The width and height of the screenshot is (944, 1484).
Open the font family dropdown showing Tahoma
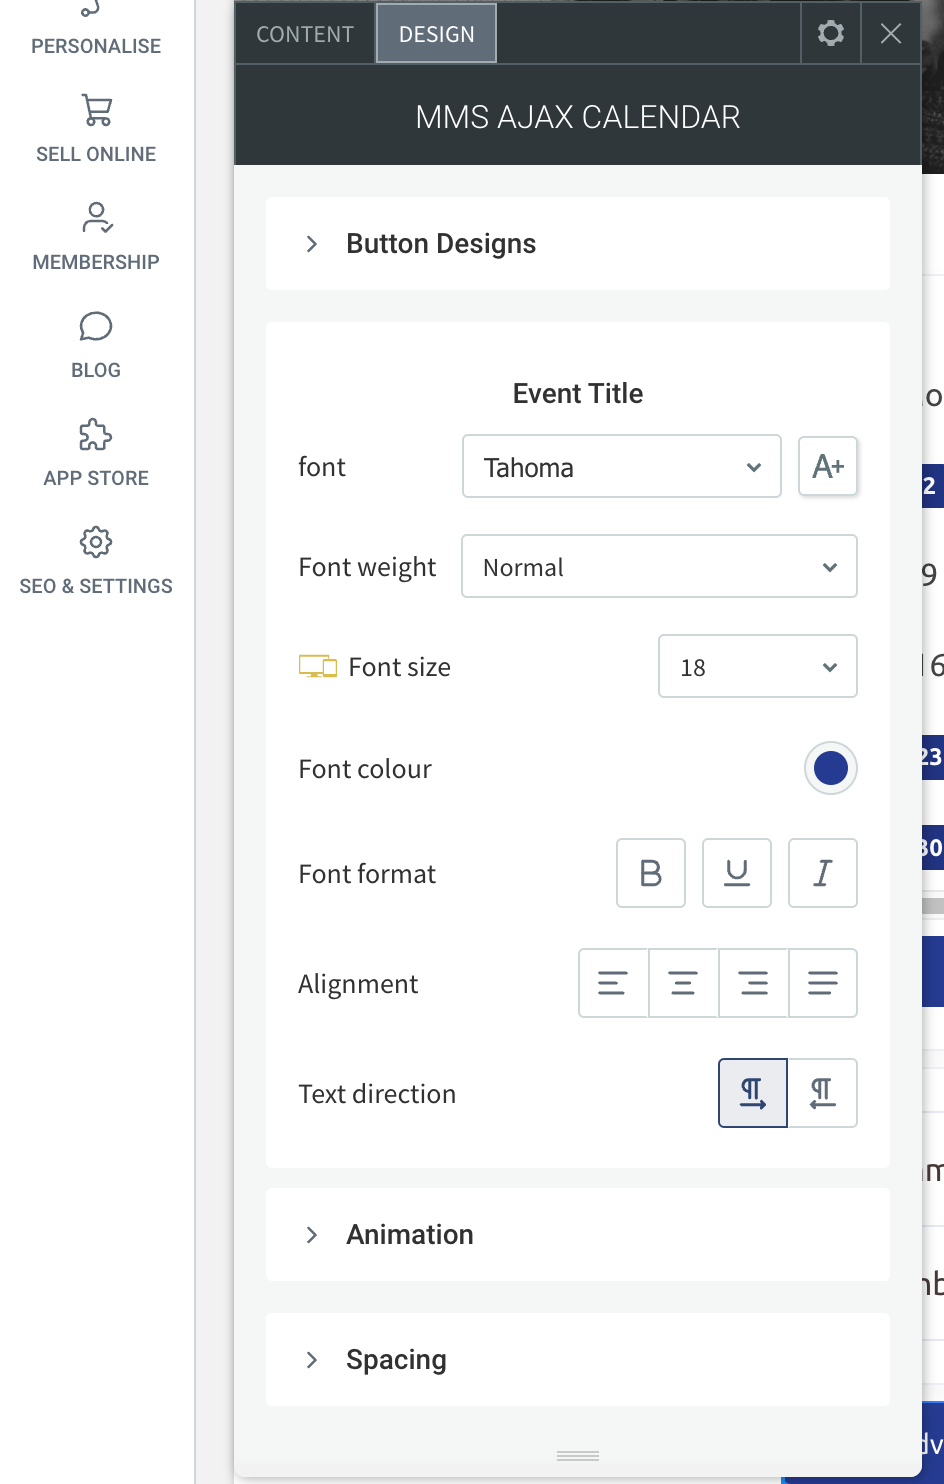coord(621,466)
